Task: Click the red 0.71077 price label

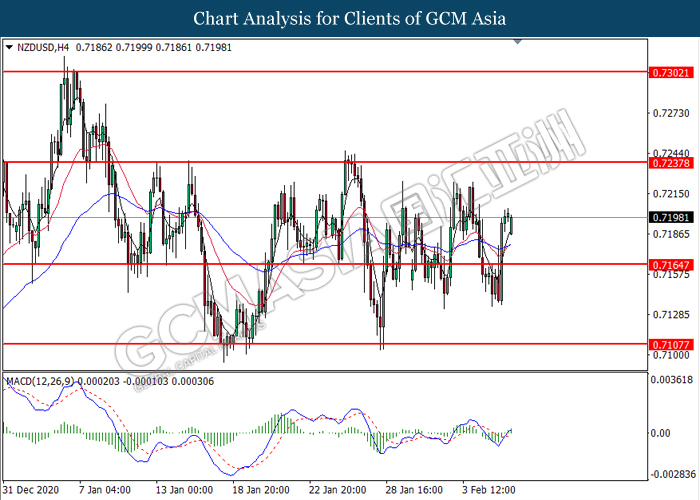Action: (x=671, y=344)
